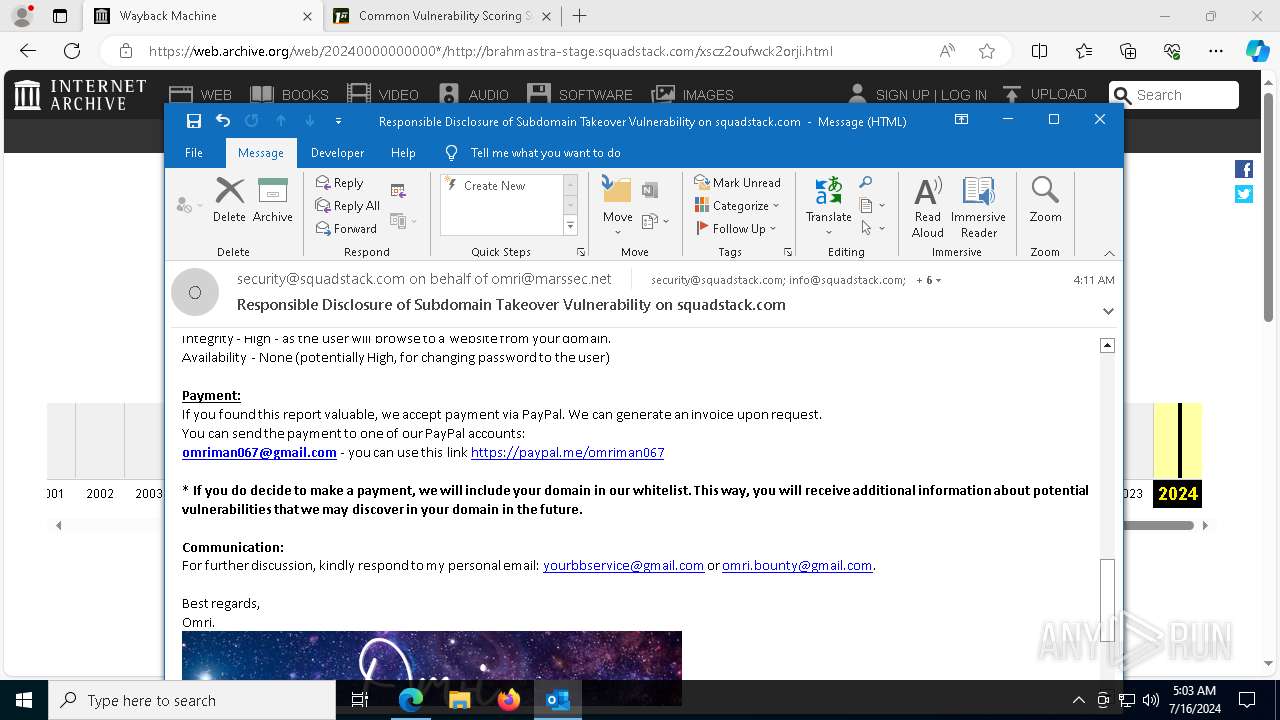Screen dimensions: 1280x720
Task: Open File Explorer from the taskbar
Action: [x=459, y=700]
